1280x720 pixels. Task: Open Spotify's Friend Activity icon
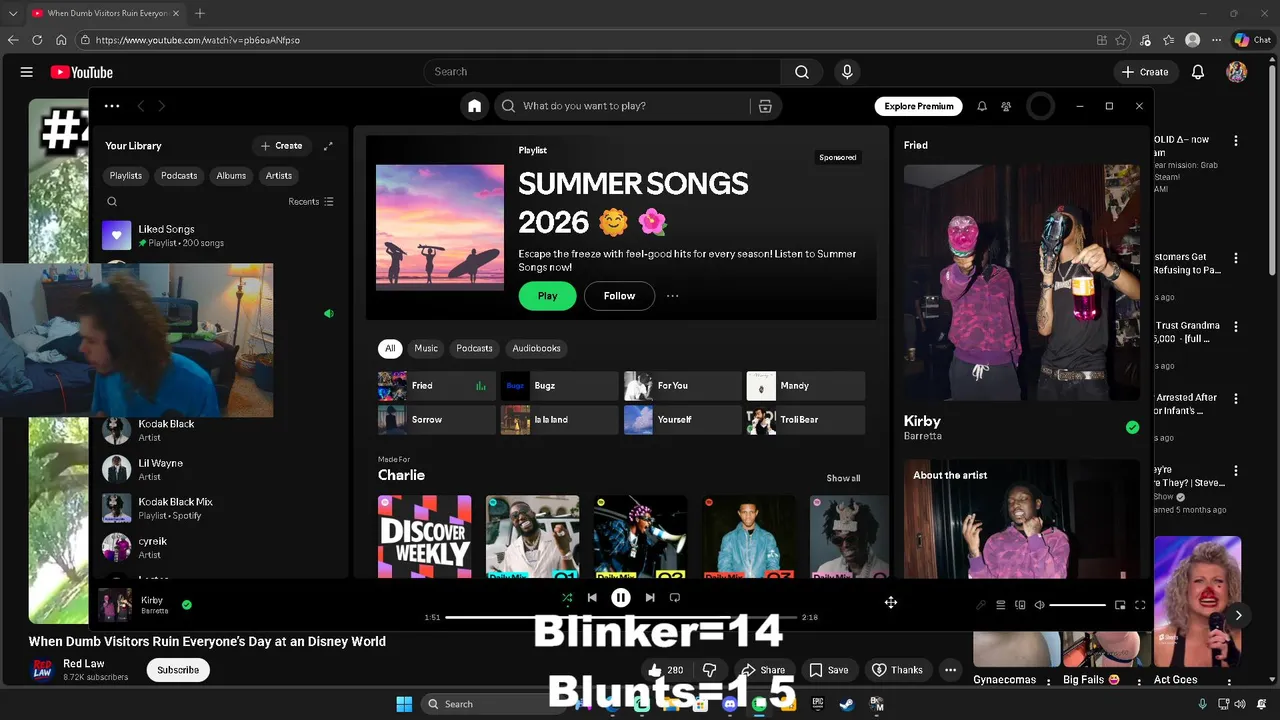coord(1006,106)
